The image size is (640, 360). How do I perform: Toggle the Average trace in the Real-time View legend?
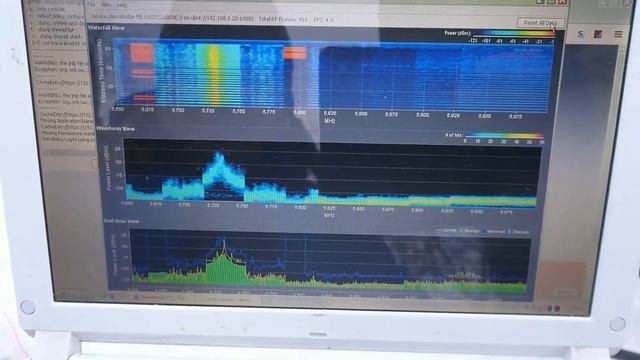point(470,231)
